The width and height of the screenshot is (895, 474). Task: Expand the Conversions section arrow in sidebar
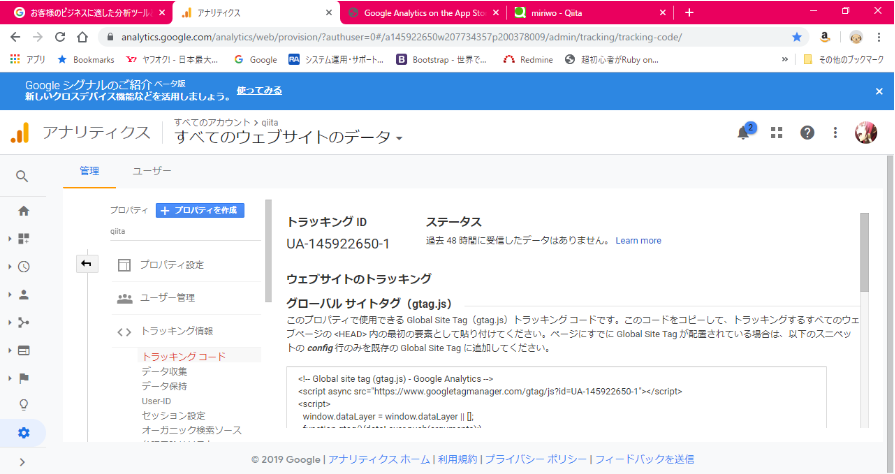[x=9, y=378]
